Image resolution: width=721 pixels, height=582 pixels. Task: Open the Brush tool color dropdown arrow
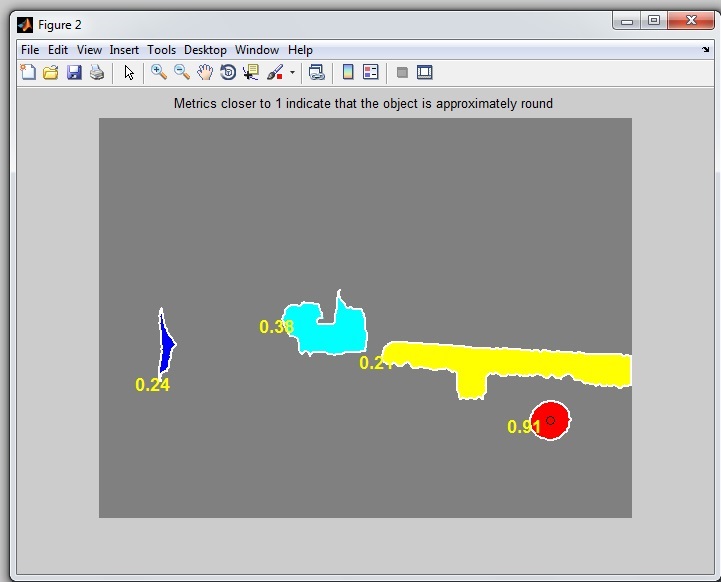[292, 72]
